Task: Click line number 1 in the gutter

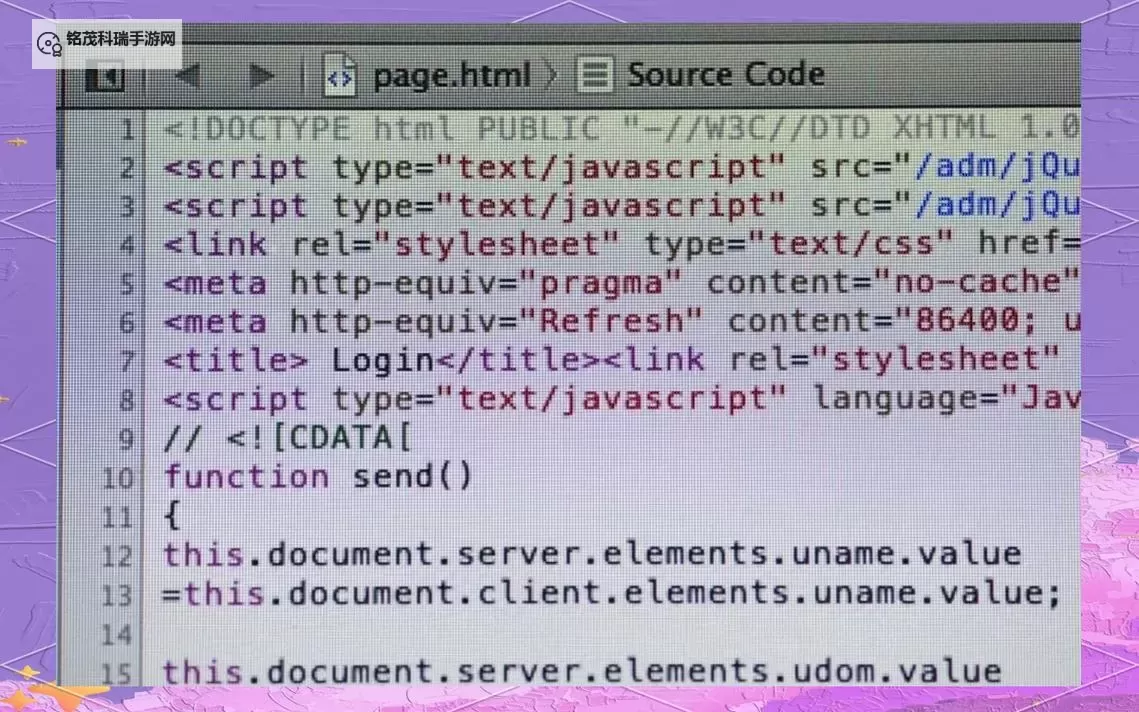Action: point(126,129)
